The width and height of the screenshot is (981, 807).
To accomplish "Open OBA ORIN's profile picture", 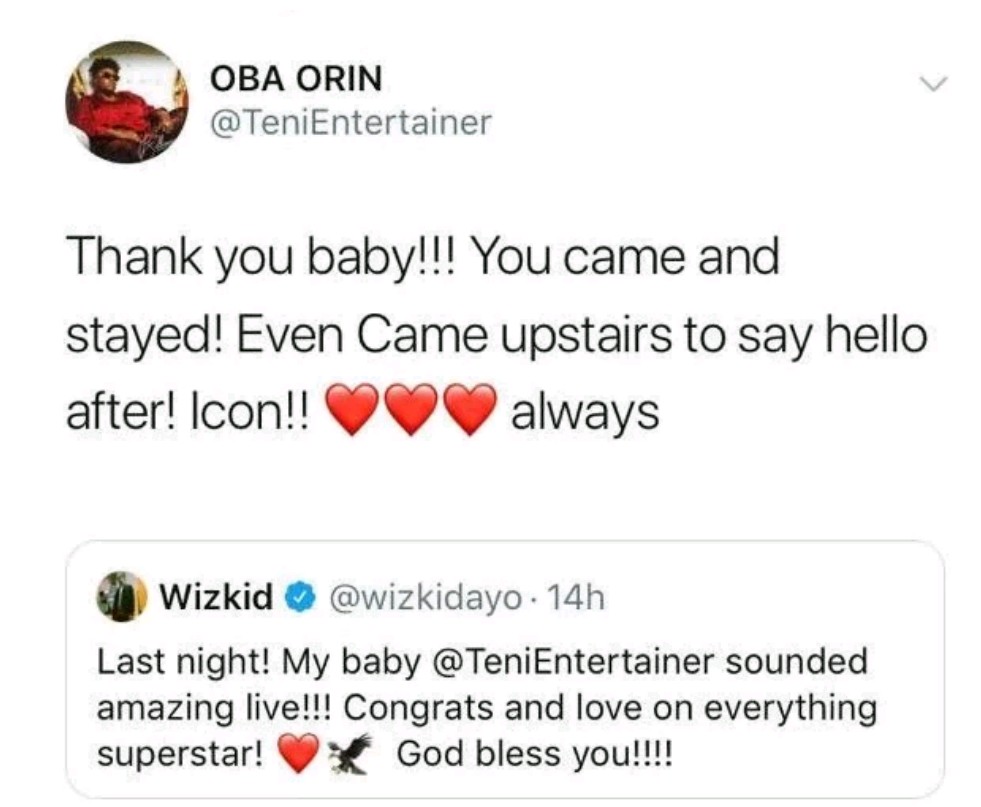I will 127,101.
